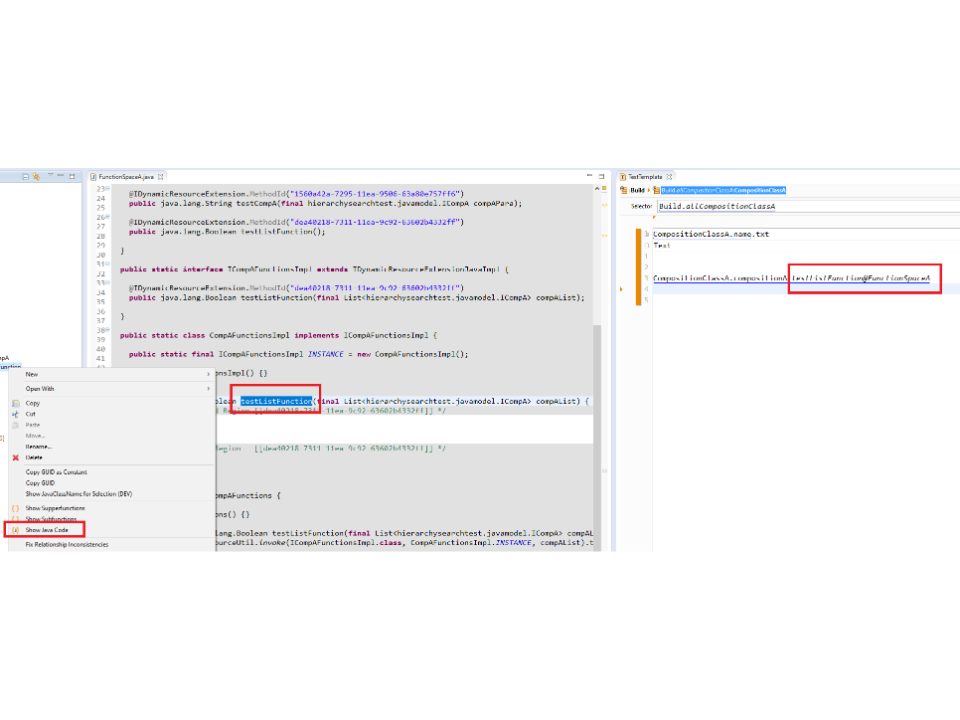Screen dimensions: 960x720
Task: Select Show Superfunctions entry
Action: pyautogui.click(x=55, y=508)
